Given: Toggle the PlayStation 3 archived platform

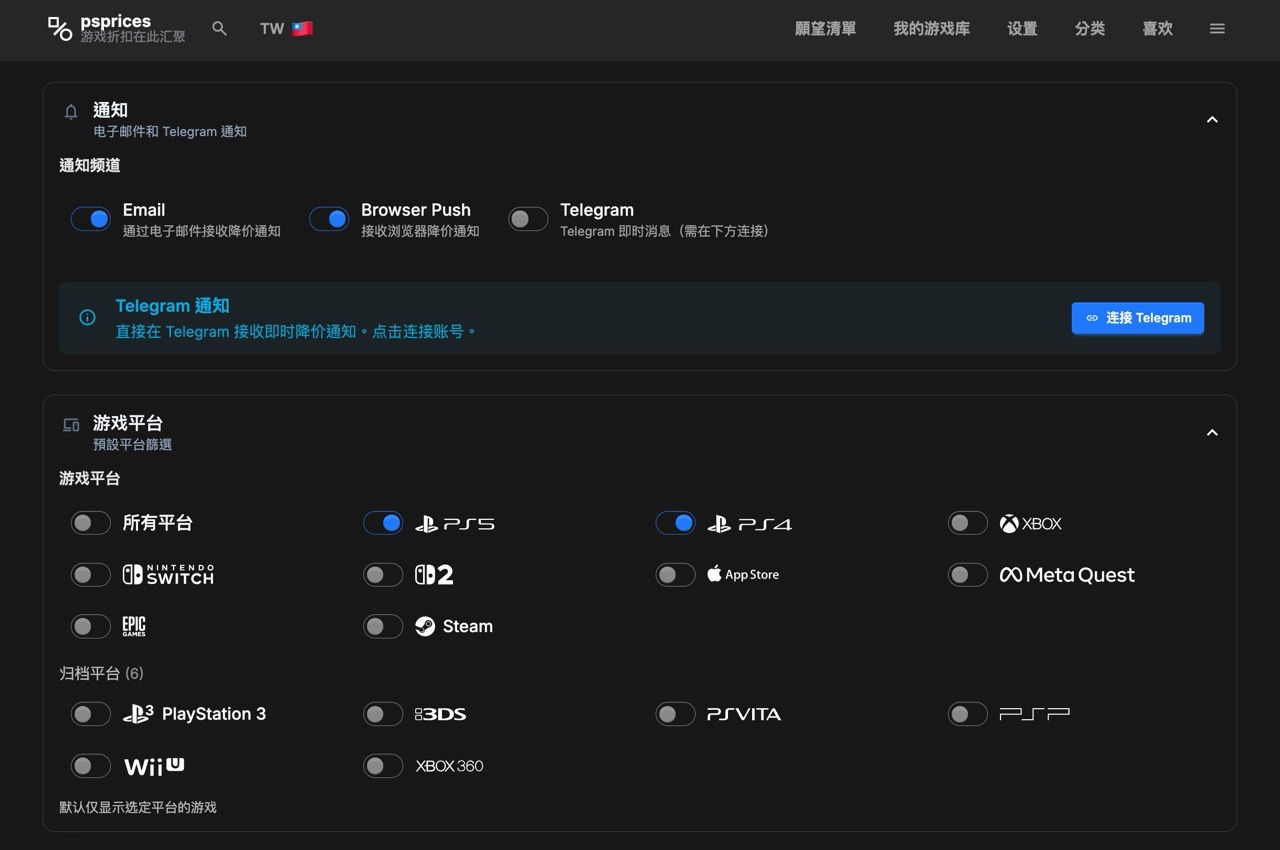Looking at the screenshot, I should [90, 714].
